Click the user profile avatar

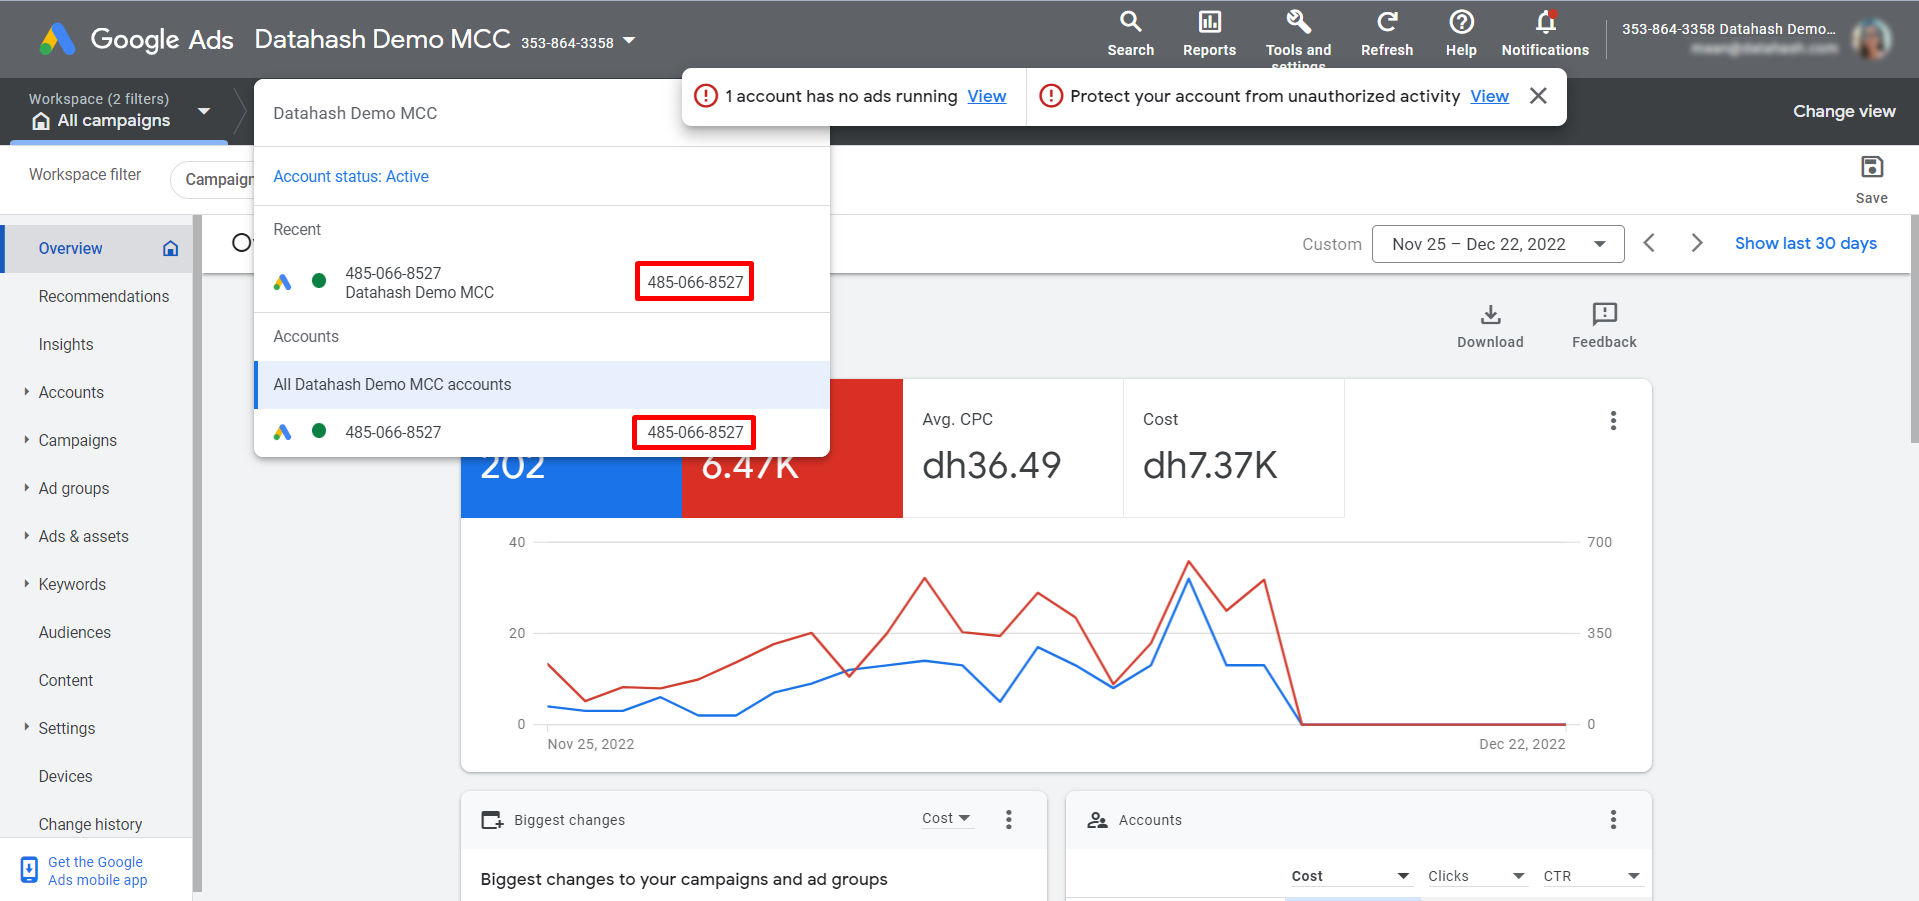coord(1870,39)
